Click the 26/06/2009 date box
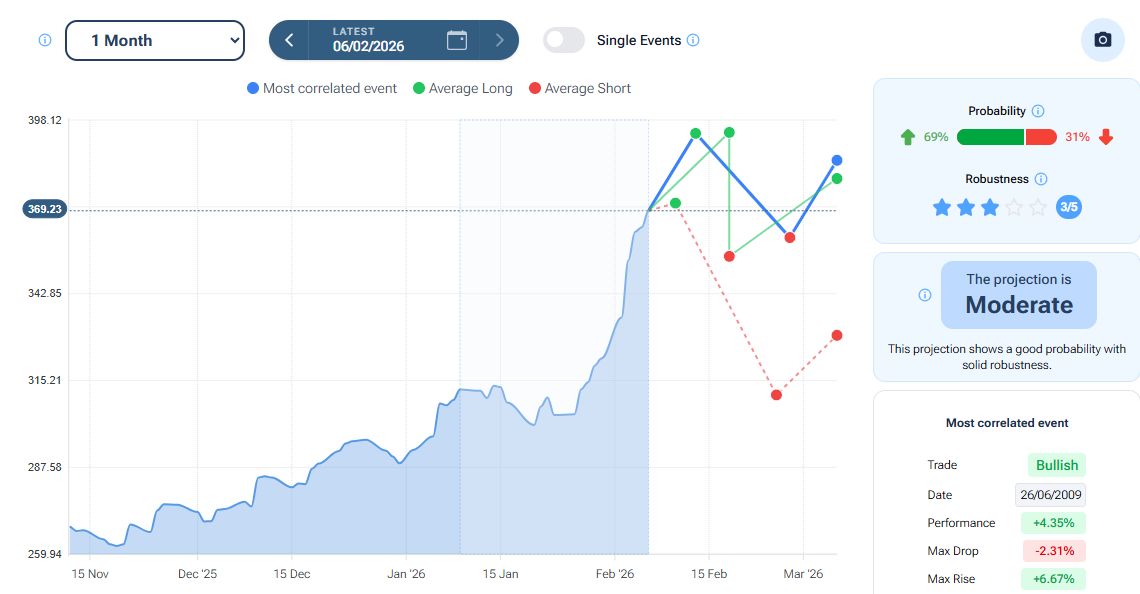Screen dimensions: 1140x594 [x=1050, y=495]
